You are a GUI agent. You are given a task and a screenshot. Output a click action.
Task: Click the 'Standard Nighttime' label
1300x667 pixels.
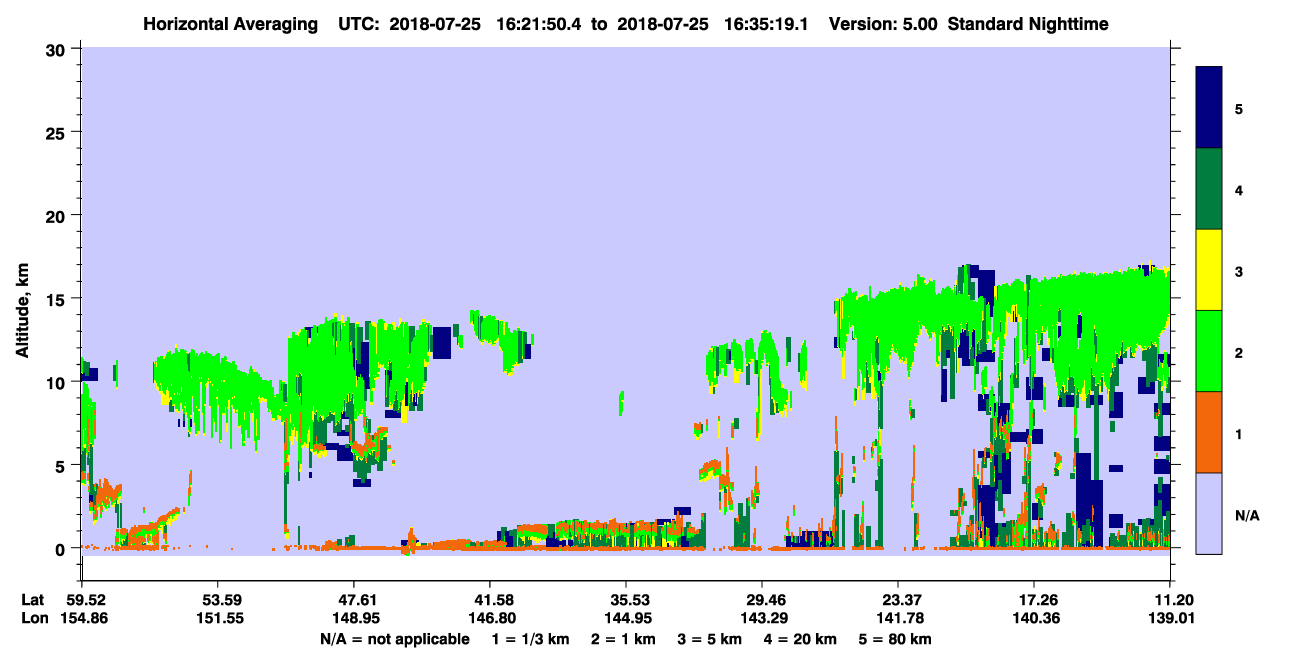(1027, 24)
